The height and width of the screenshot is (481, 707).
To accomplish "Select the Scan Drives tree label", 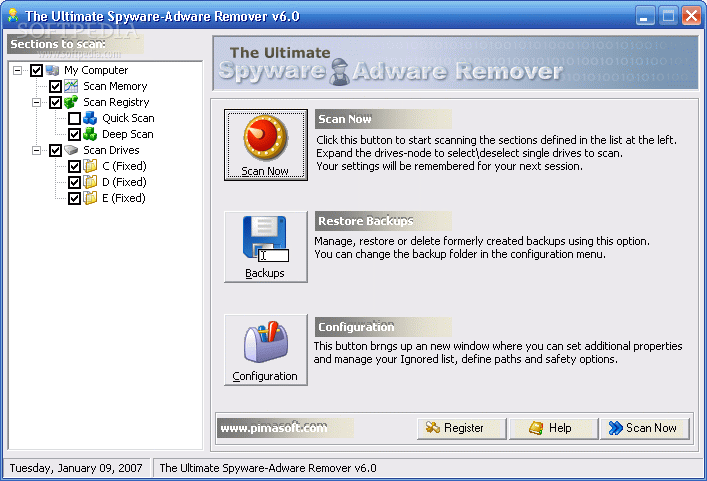I will [111, 150].
